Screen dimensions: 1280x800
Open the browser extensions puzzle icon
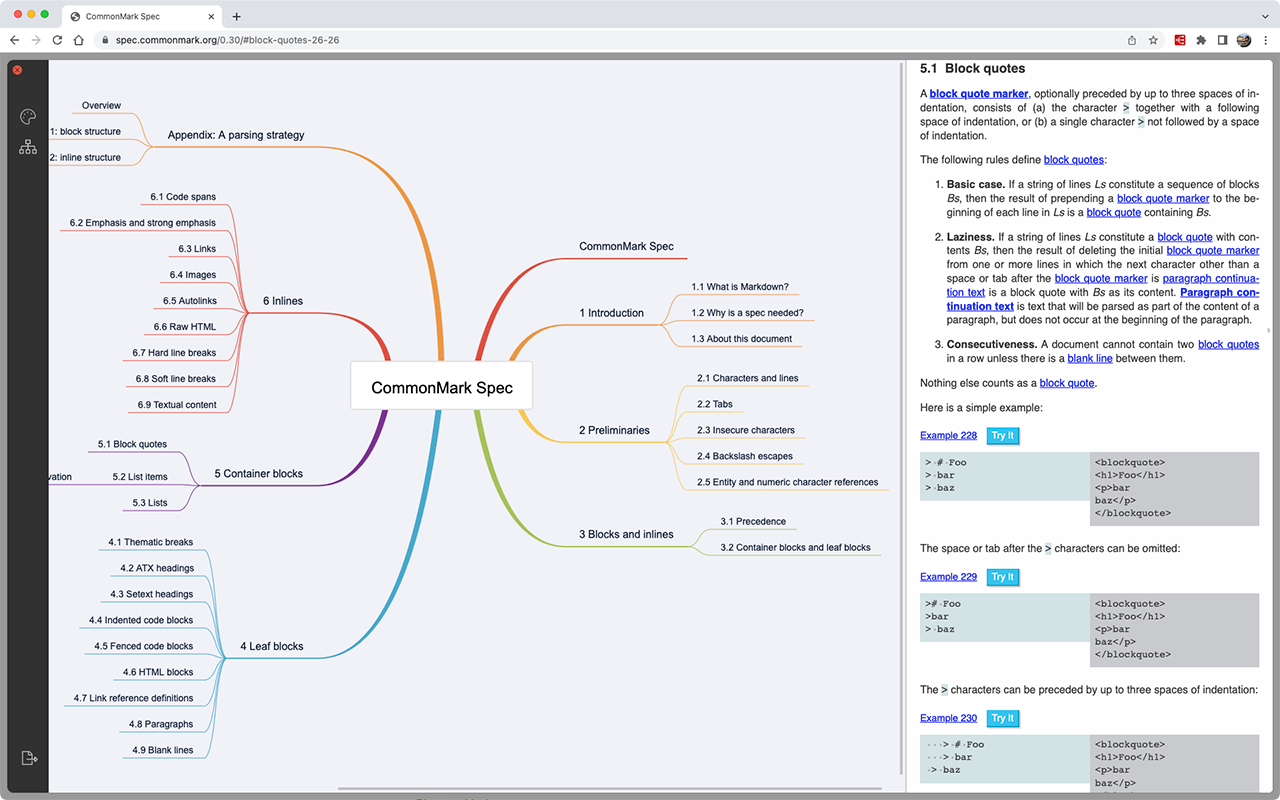1201,40
